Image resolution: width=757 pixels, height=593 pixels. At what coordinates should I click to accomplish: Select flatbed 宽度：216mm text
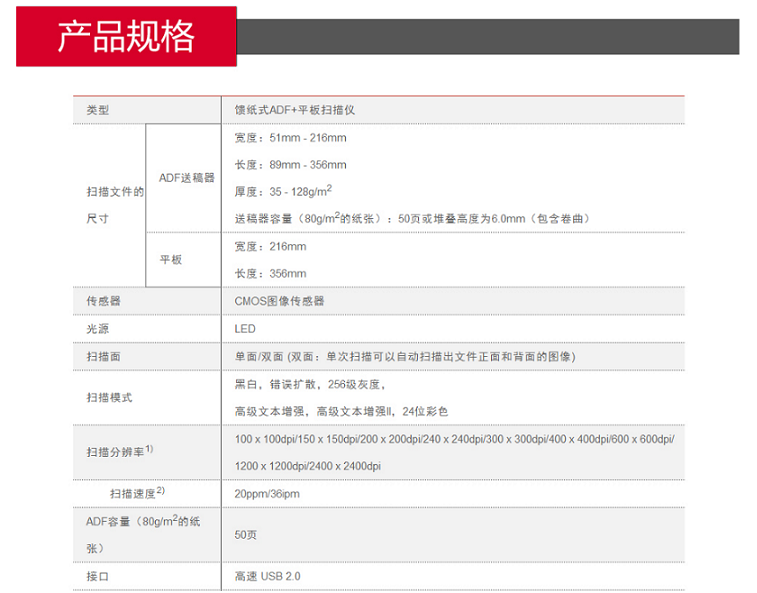tap(270, 247)
